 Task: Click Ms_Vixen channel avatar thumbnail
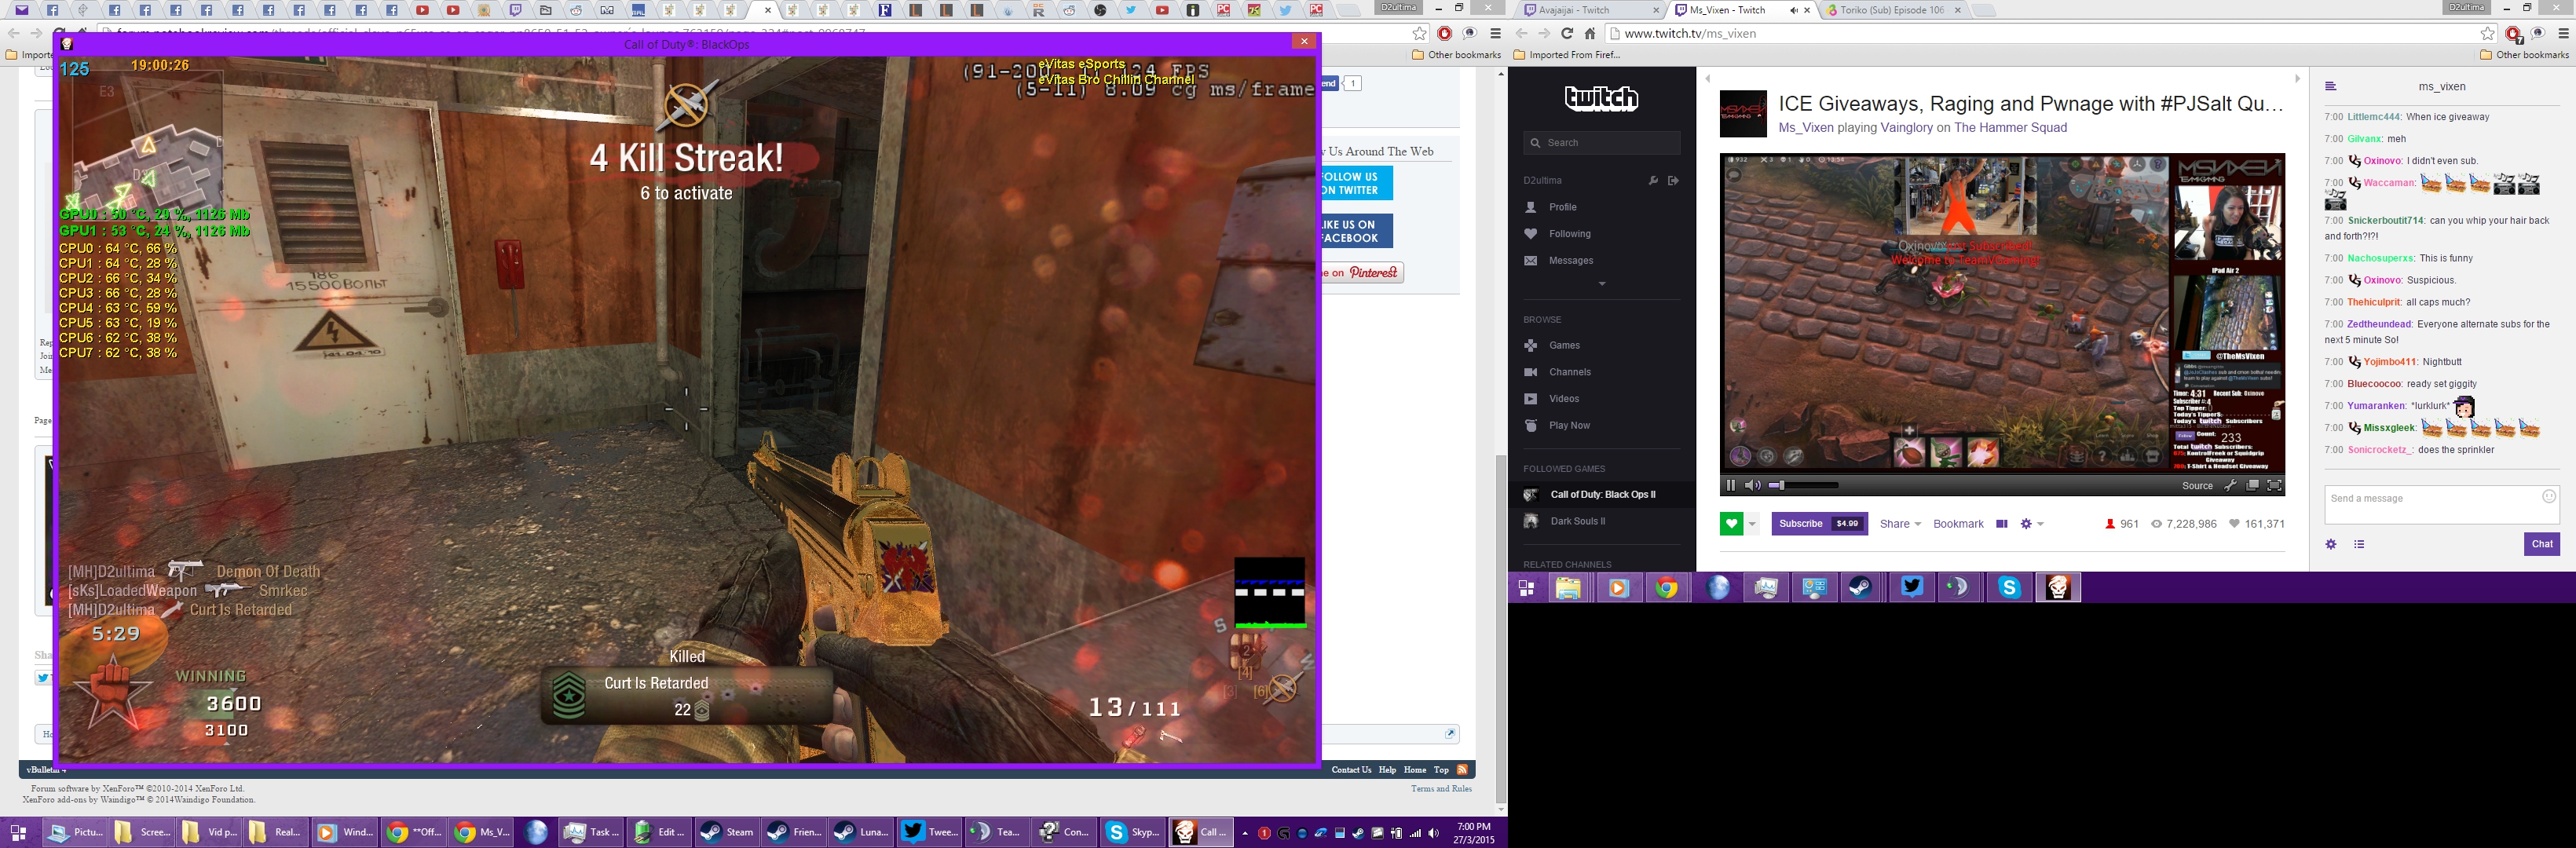pos(1743,113)
